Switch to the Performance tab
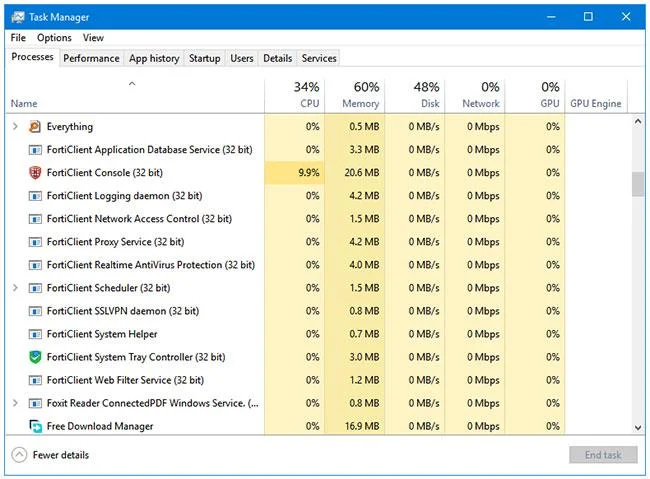650x479 pixels. [91, 58]
